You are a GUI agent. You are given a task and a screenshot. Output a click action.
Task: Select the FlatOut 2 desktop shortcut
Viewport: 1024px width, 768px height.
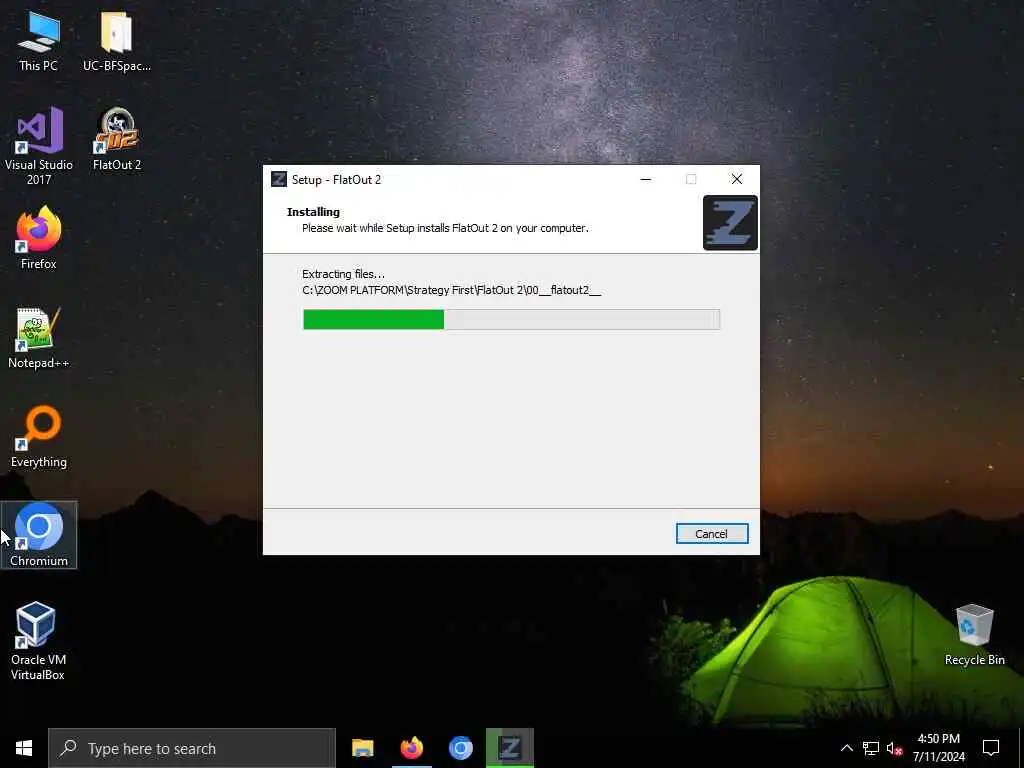117,139
